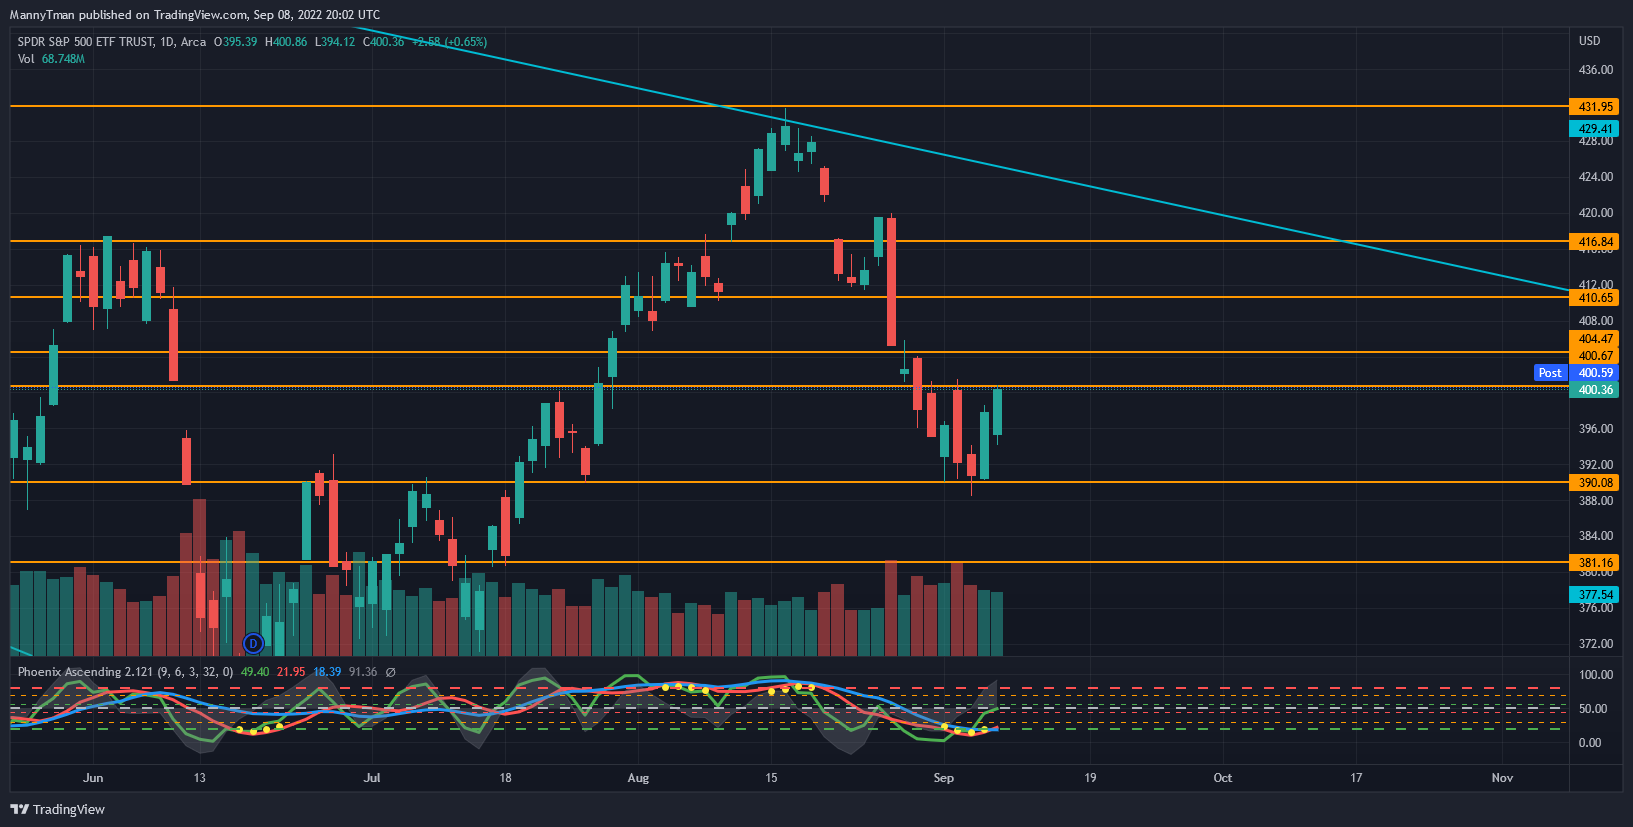Click the 392.00 price axis tick
Viewport: 1633px width, 827px height.
(1595, 465)
